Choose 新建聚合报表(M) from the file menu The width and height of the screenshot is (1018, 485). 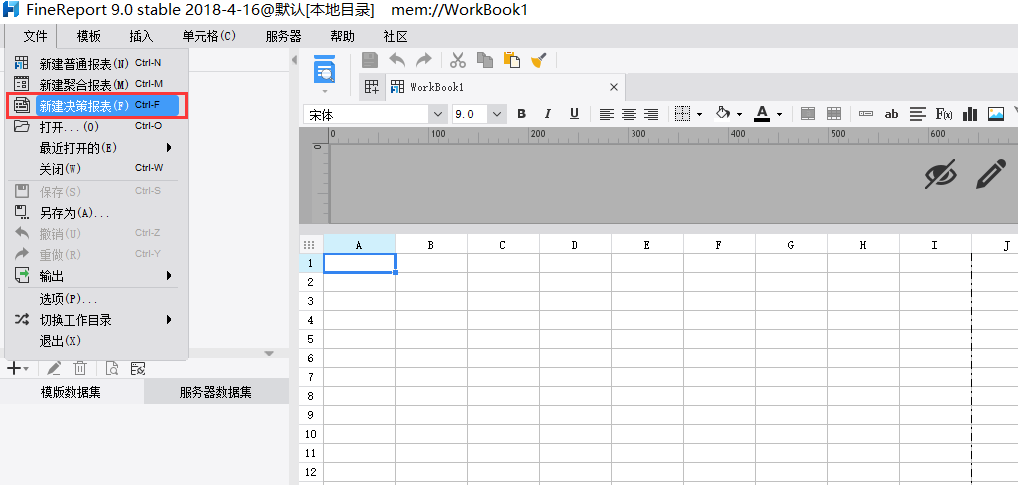point(96,84)
